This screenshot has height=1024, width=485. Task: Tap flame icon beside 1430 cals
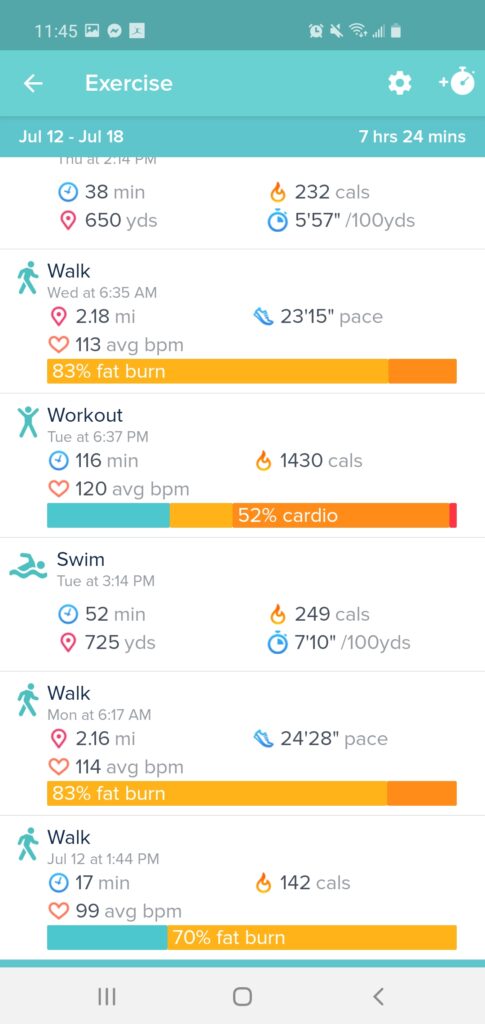263,461
